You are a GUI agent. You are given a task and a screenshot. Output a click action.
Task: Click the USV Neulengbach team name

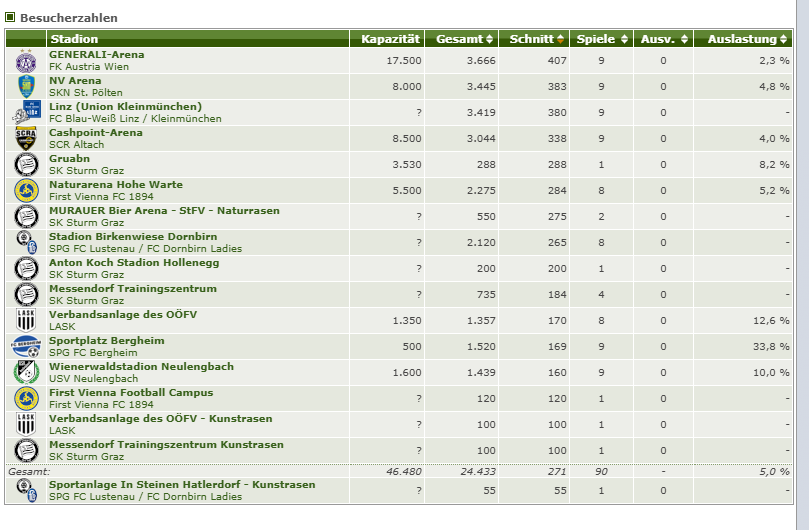coord(93,379)
